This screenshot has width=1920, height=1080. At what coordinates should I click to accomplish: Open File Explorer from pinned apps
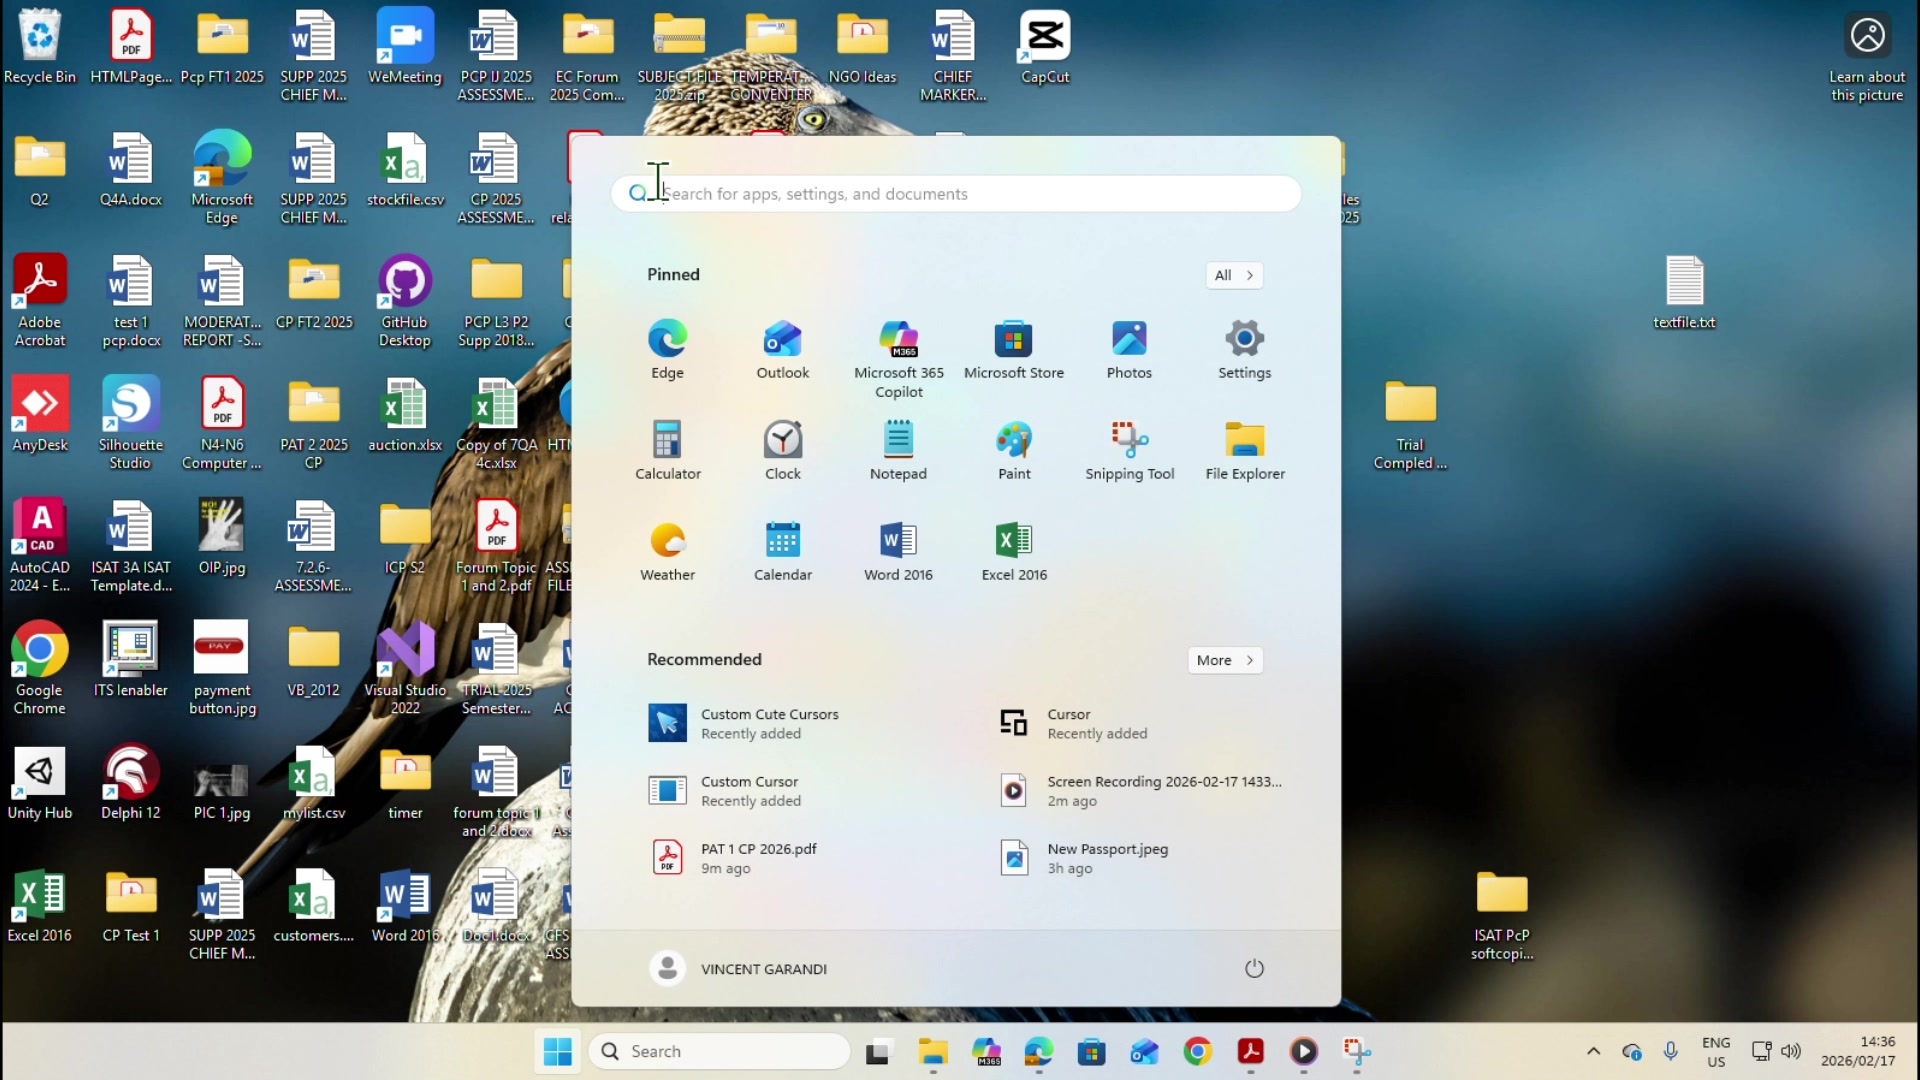point(1244,451)
